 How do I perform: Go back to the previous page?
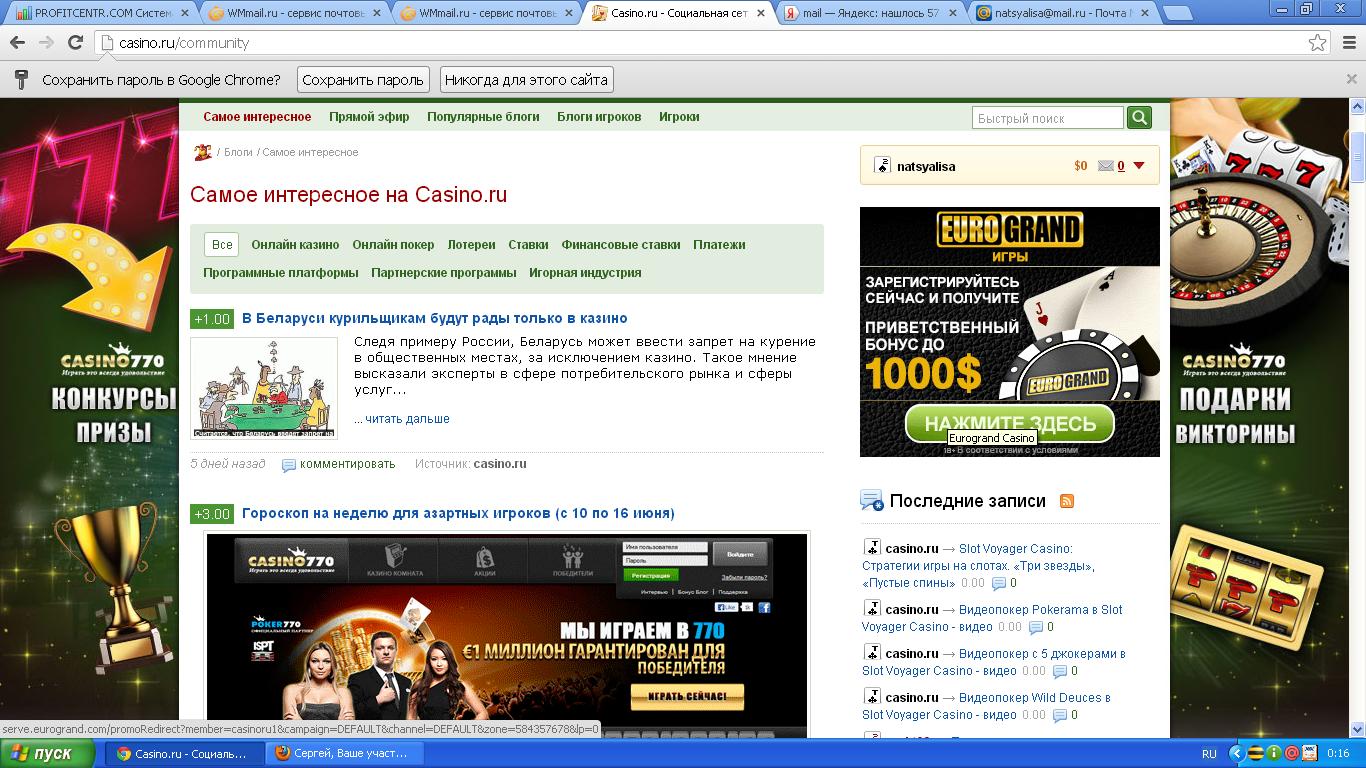pyautogui.click(x=17, y=43)
